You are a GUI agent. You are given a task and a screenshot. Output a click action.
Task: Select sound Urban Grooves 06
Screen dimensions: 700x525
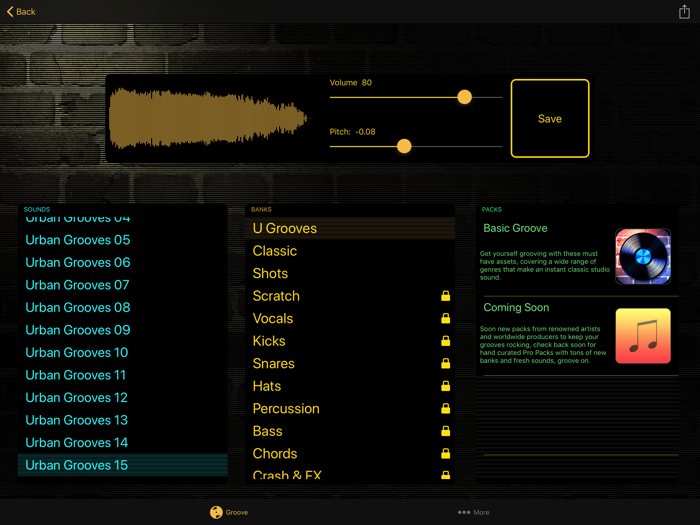pyautogui.click(x=123, y=262)
